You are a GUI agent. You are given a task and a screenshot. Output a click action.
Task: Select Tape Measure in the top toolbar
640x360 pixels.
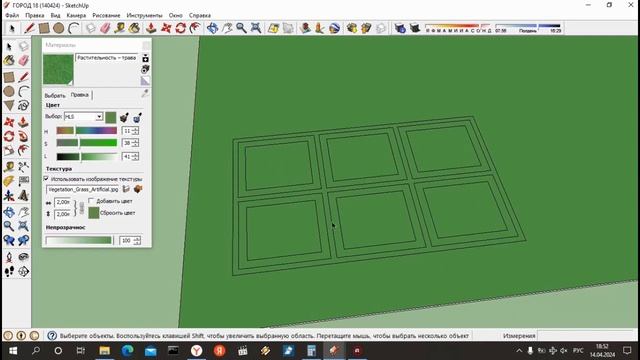[120, 28]
